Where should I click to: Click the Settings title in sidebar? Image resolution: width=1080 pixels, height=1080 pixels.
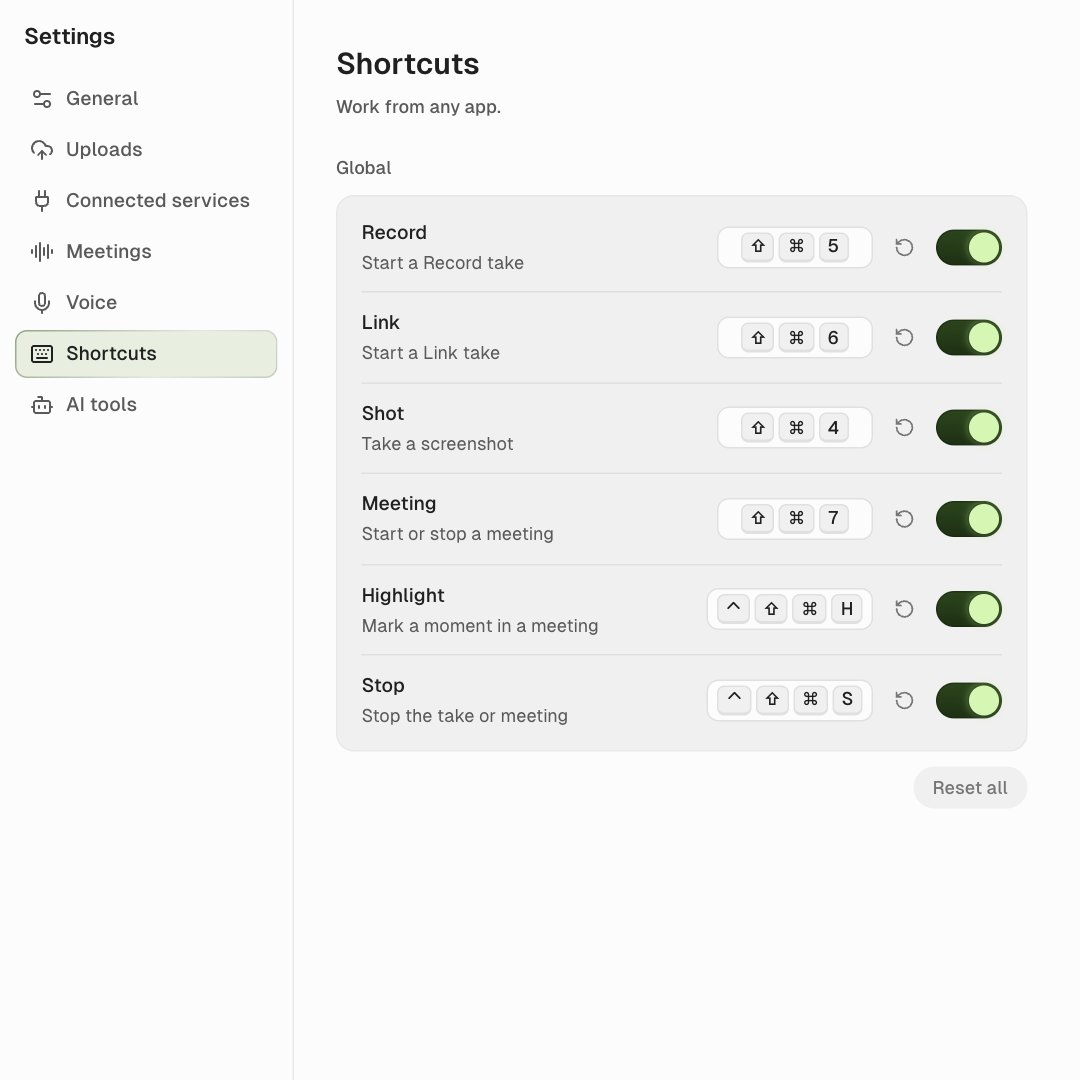pos(70,37)
